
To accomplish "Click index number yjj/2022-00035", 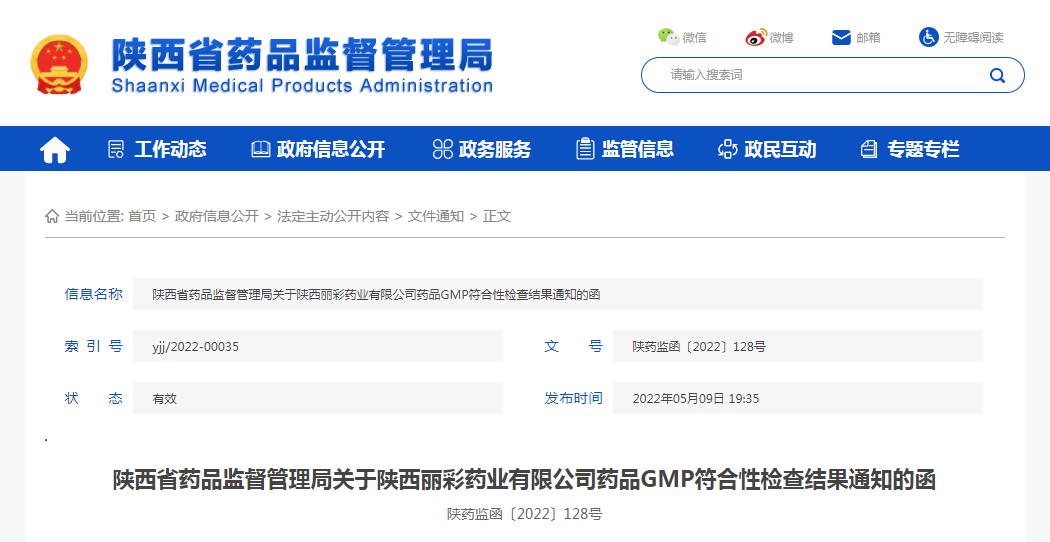I will point(196,347).
